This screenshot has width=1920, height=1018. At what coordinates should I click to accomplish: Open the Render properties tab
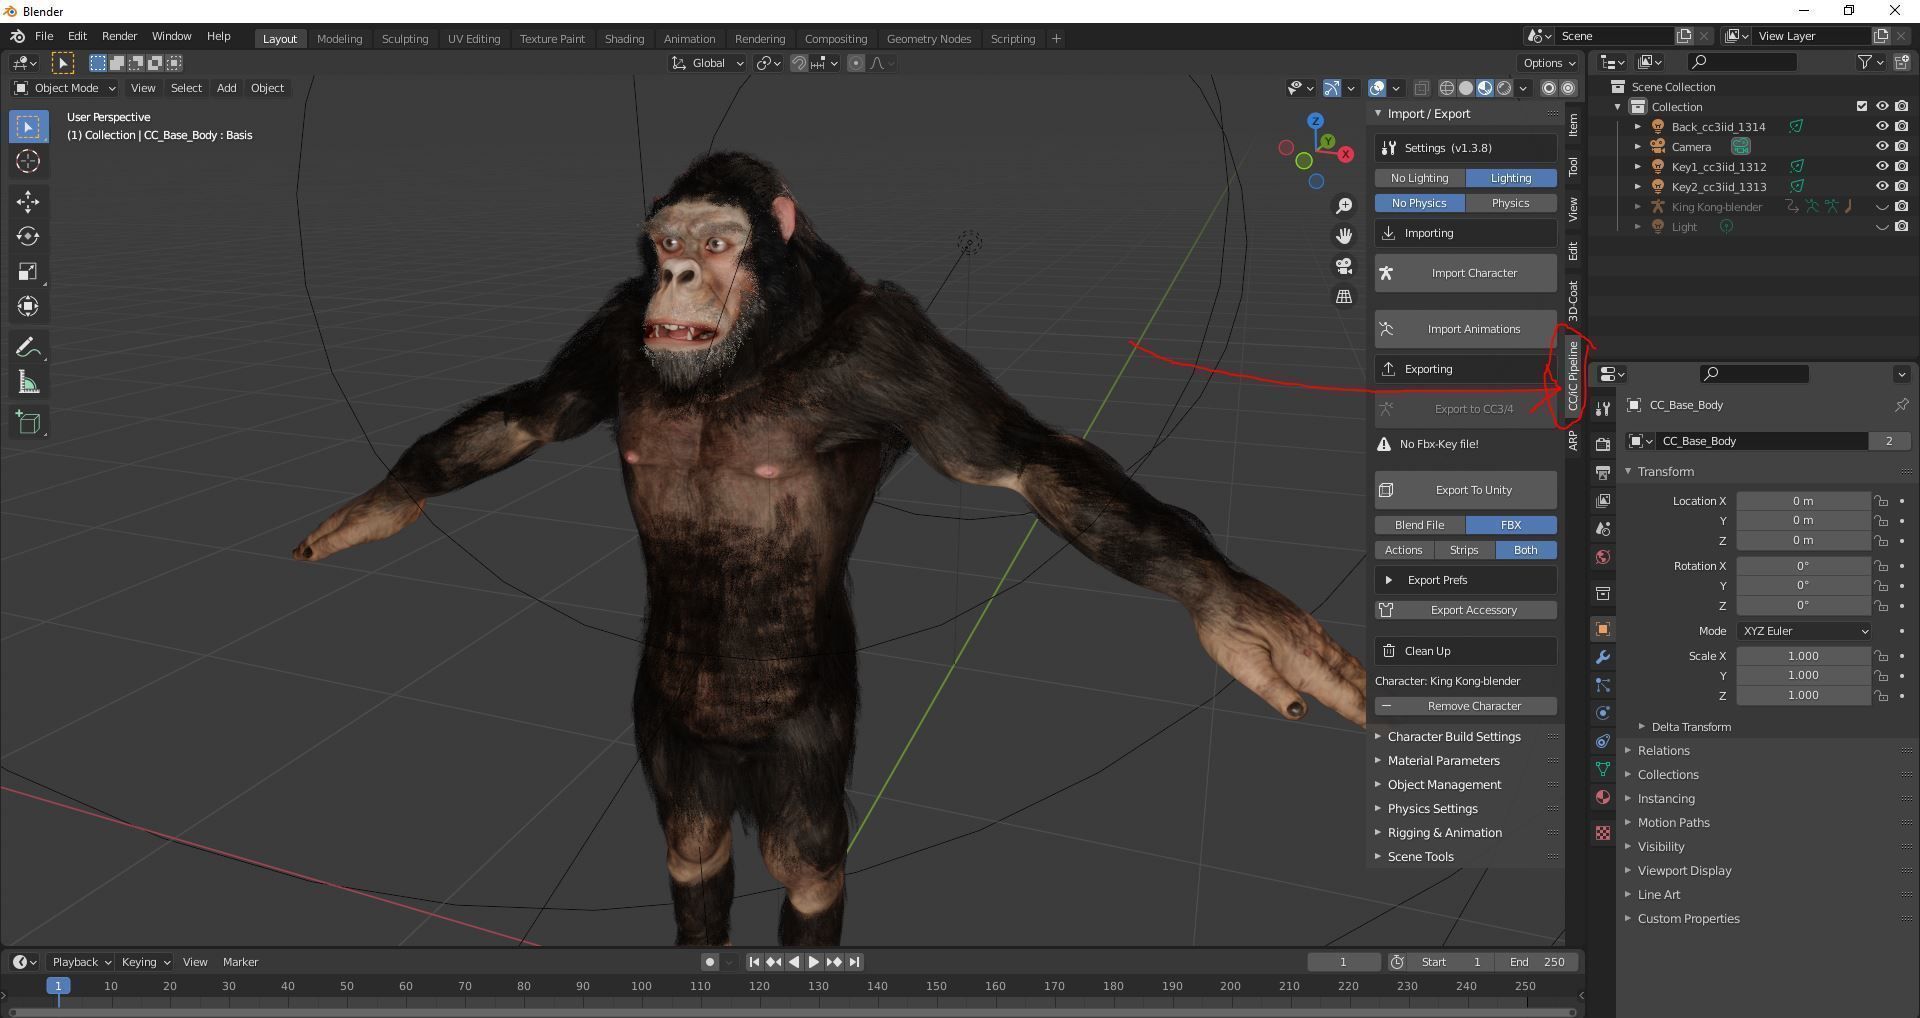(x=1603, y=444)
